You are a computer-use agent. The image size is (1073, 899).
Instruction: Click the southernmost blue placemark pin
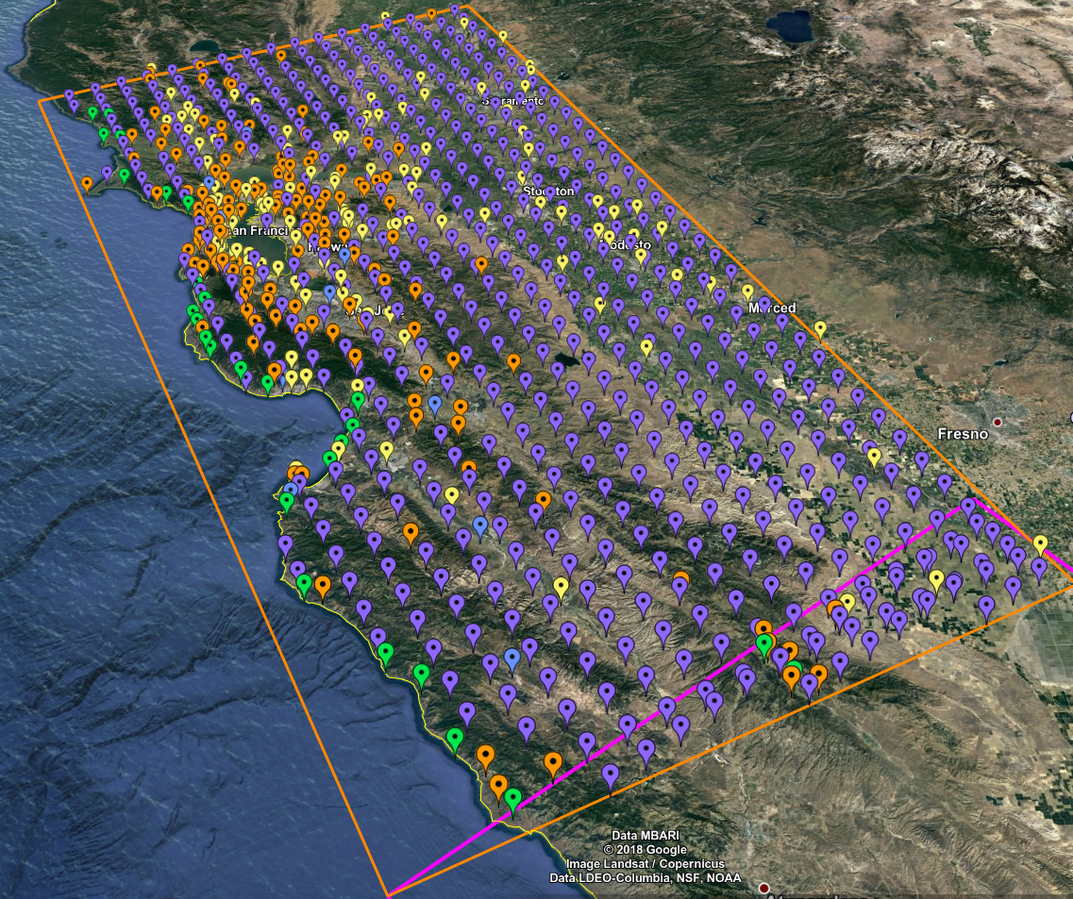pyautogui.click(x=512, y=657)
